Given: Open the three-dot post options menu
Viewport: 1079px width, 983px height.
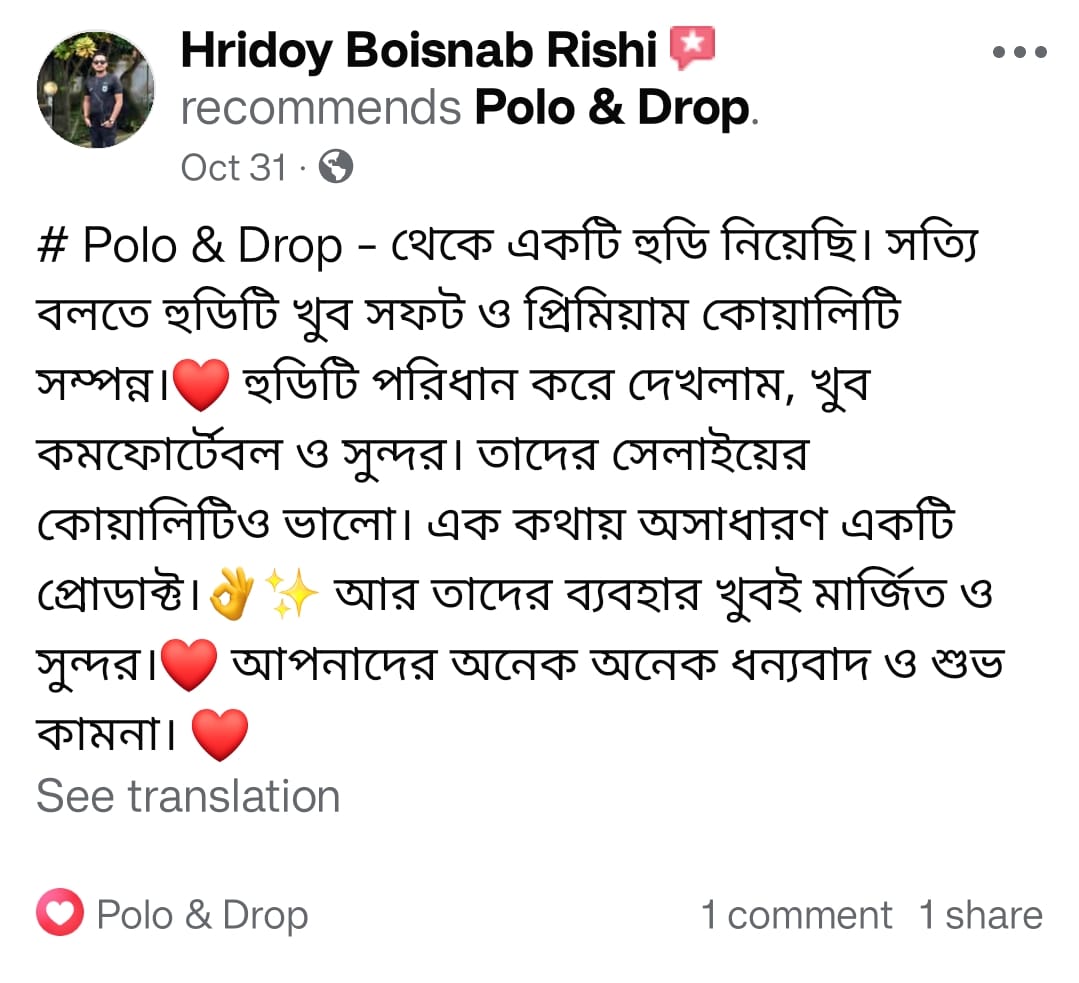Looking at the screenshot, I should tap(1019, 53).
